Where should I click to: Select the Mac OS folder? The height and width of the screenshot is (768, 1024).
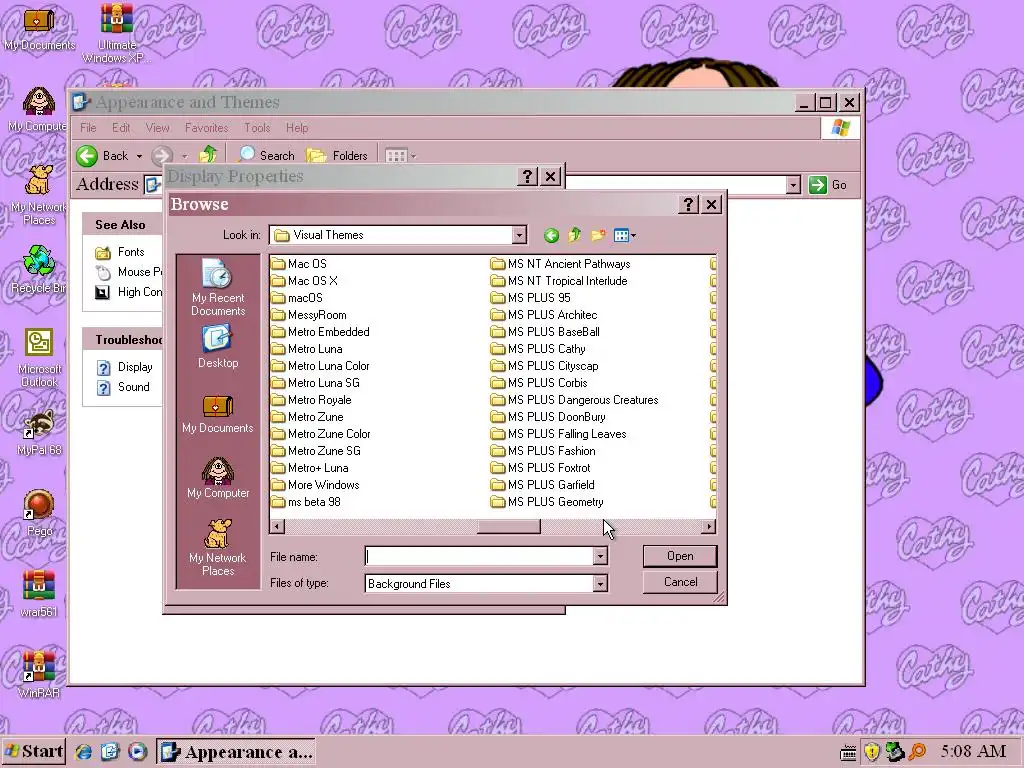click(298, 264)
